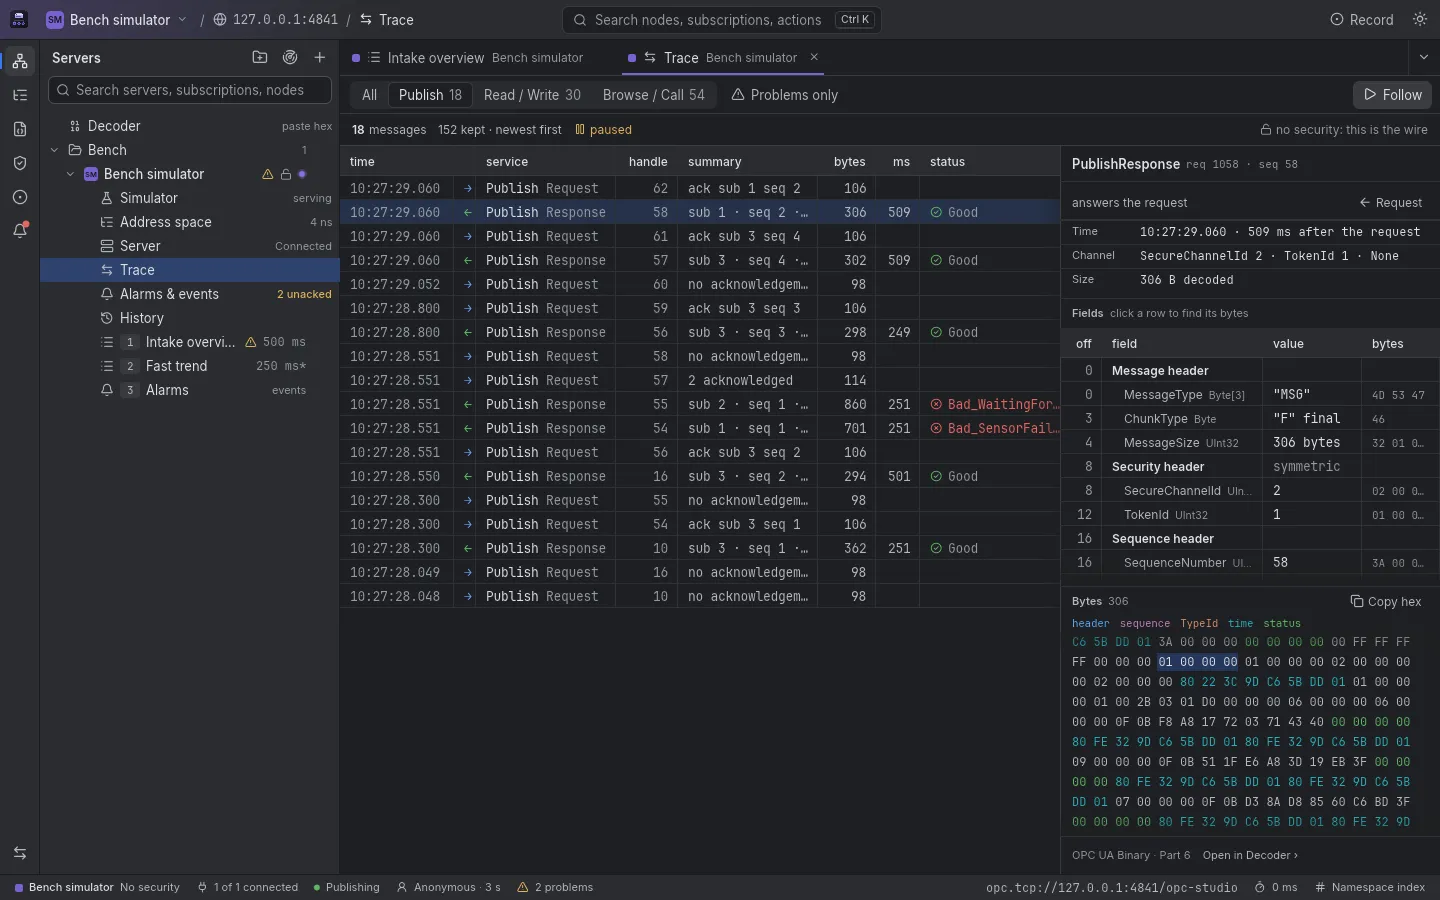Select the Trace tab
Image resolution: width=1440 pixels, height=900 pixels.
click(x=724, y=58)
